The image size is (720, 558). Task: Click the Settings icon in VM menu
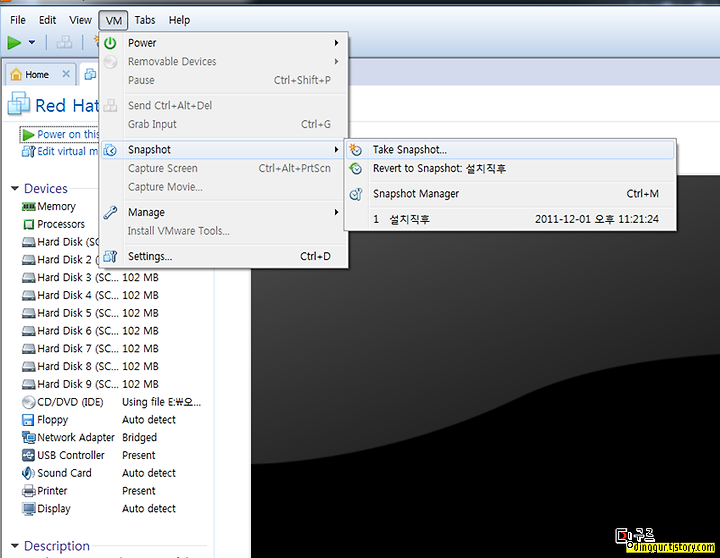[110, 256]
